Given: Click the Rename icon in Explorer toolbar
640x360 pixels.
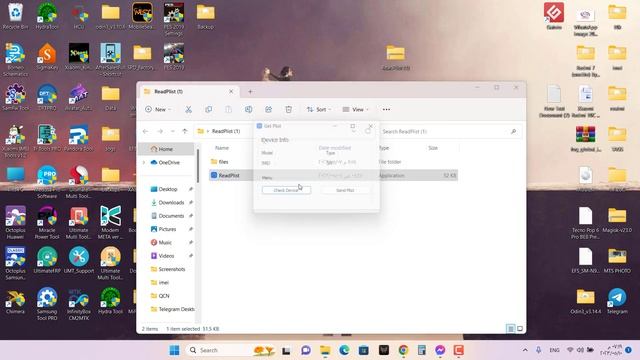Looking at the screenshot, I should pyautogui.click(x=249, y=109).
